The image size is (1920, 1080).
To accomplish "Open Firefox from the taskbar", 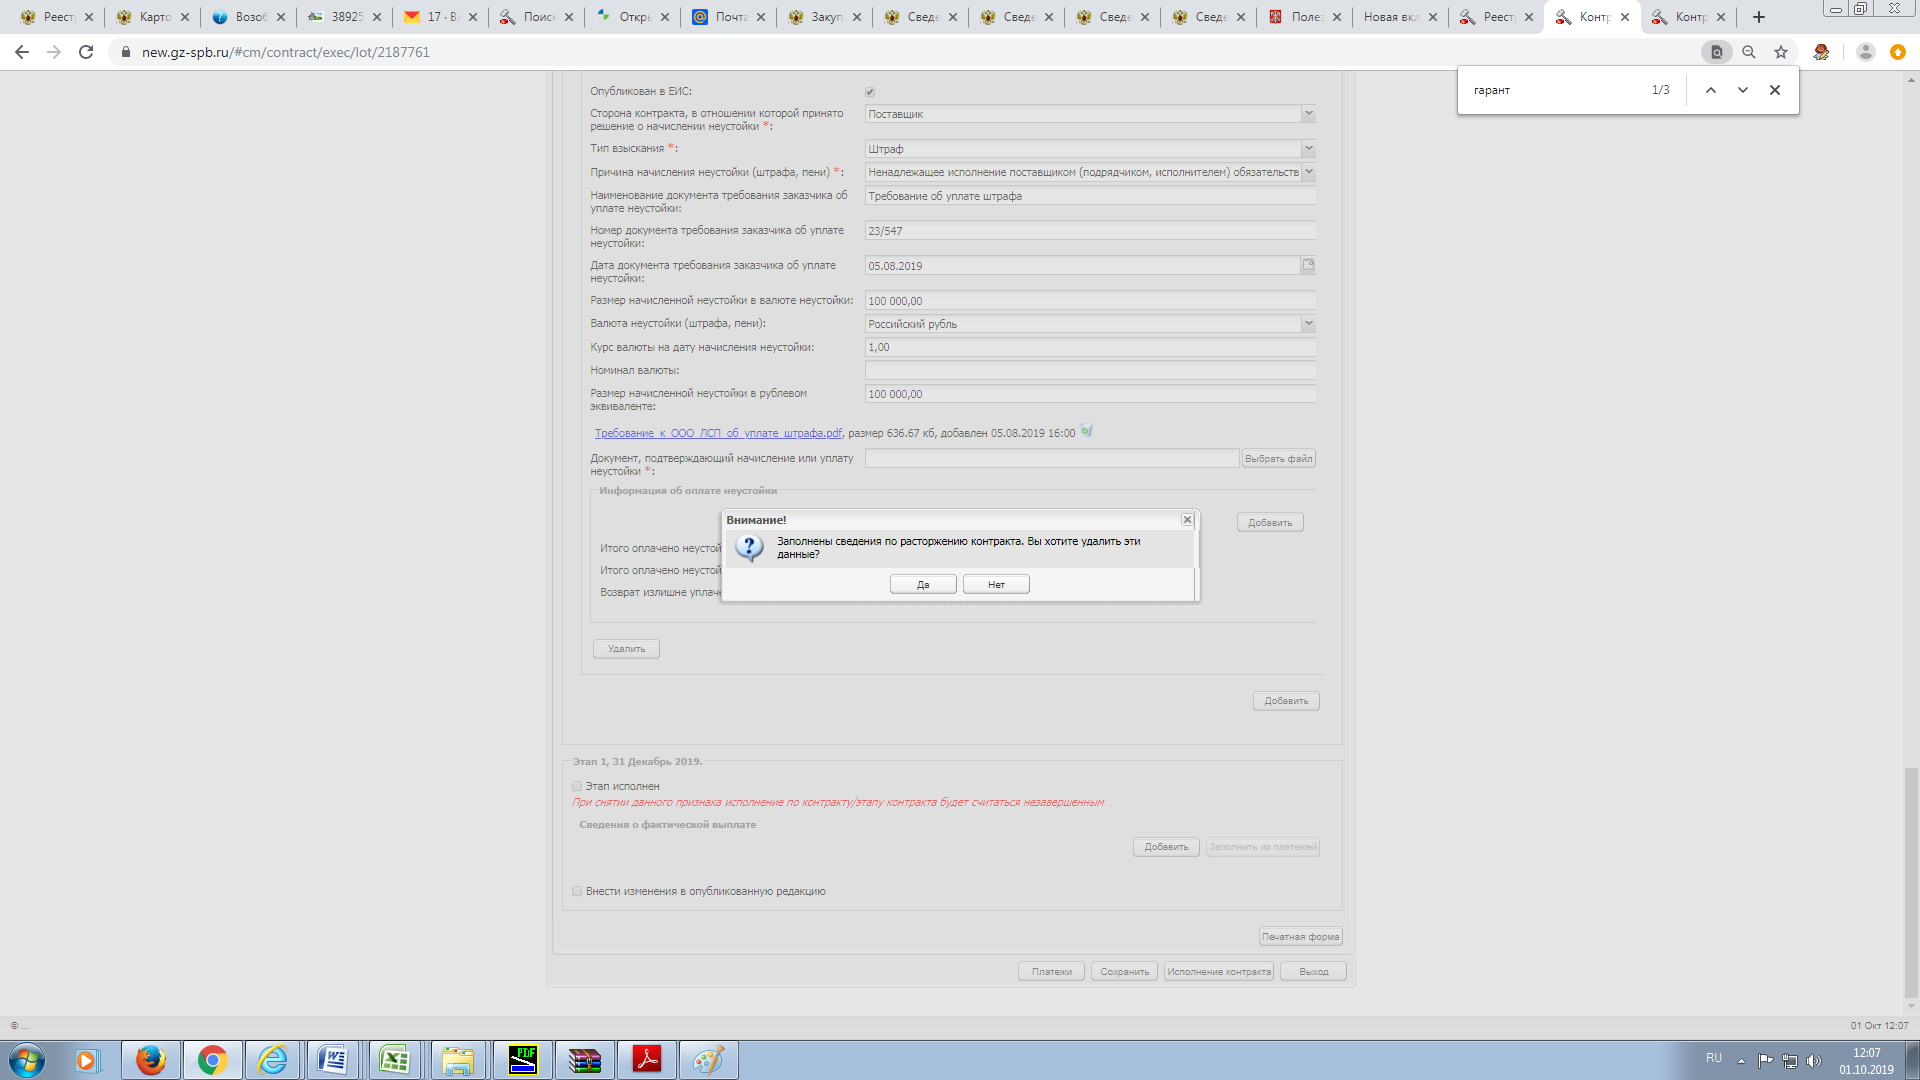I will click(151, 1060).
